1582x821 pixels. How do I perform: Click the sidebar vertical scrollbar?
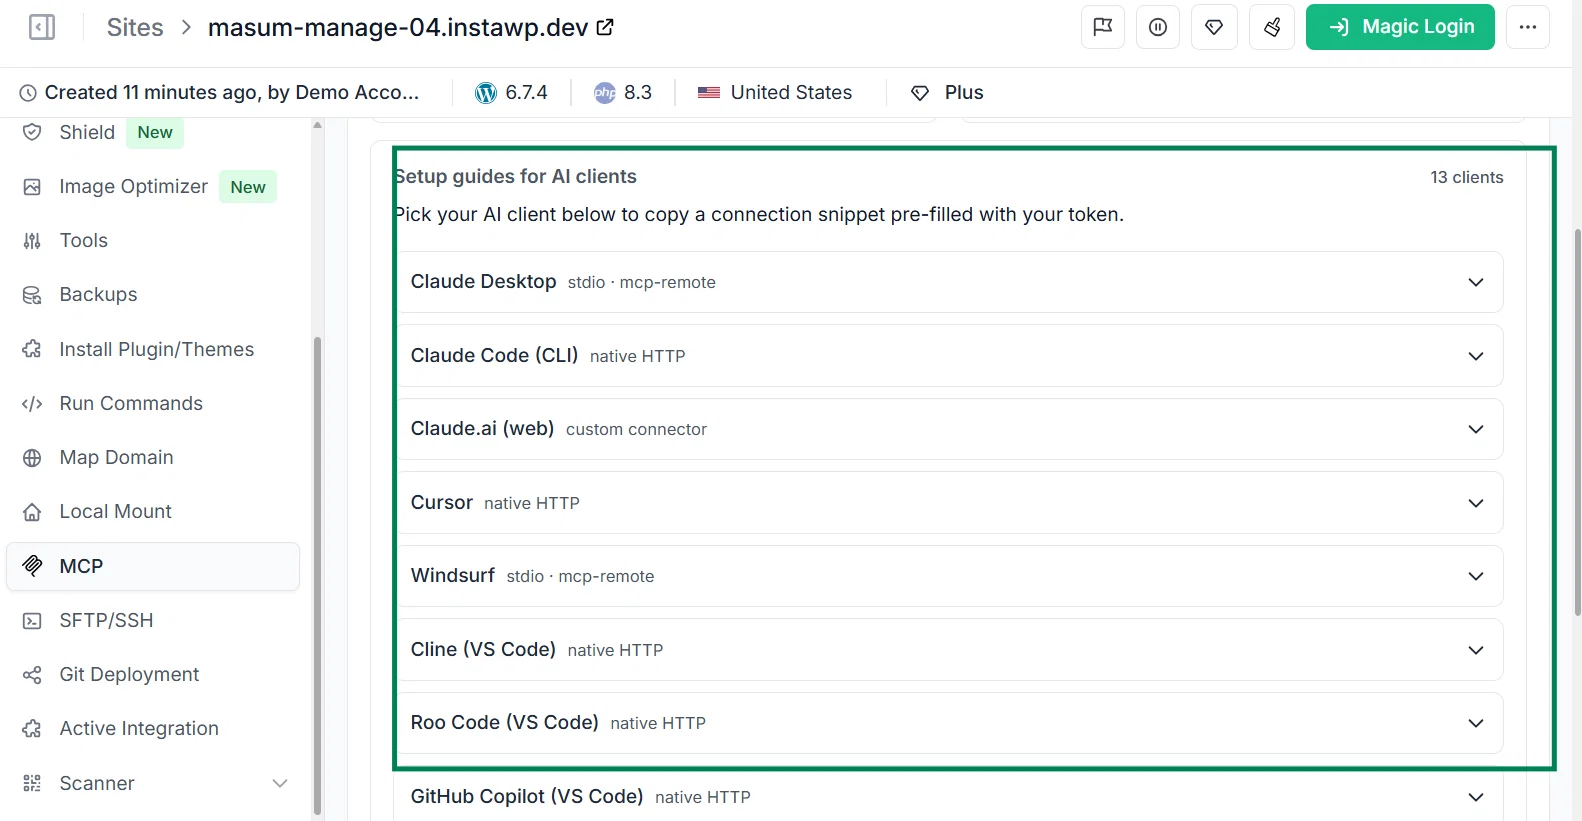(317, 575)
